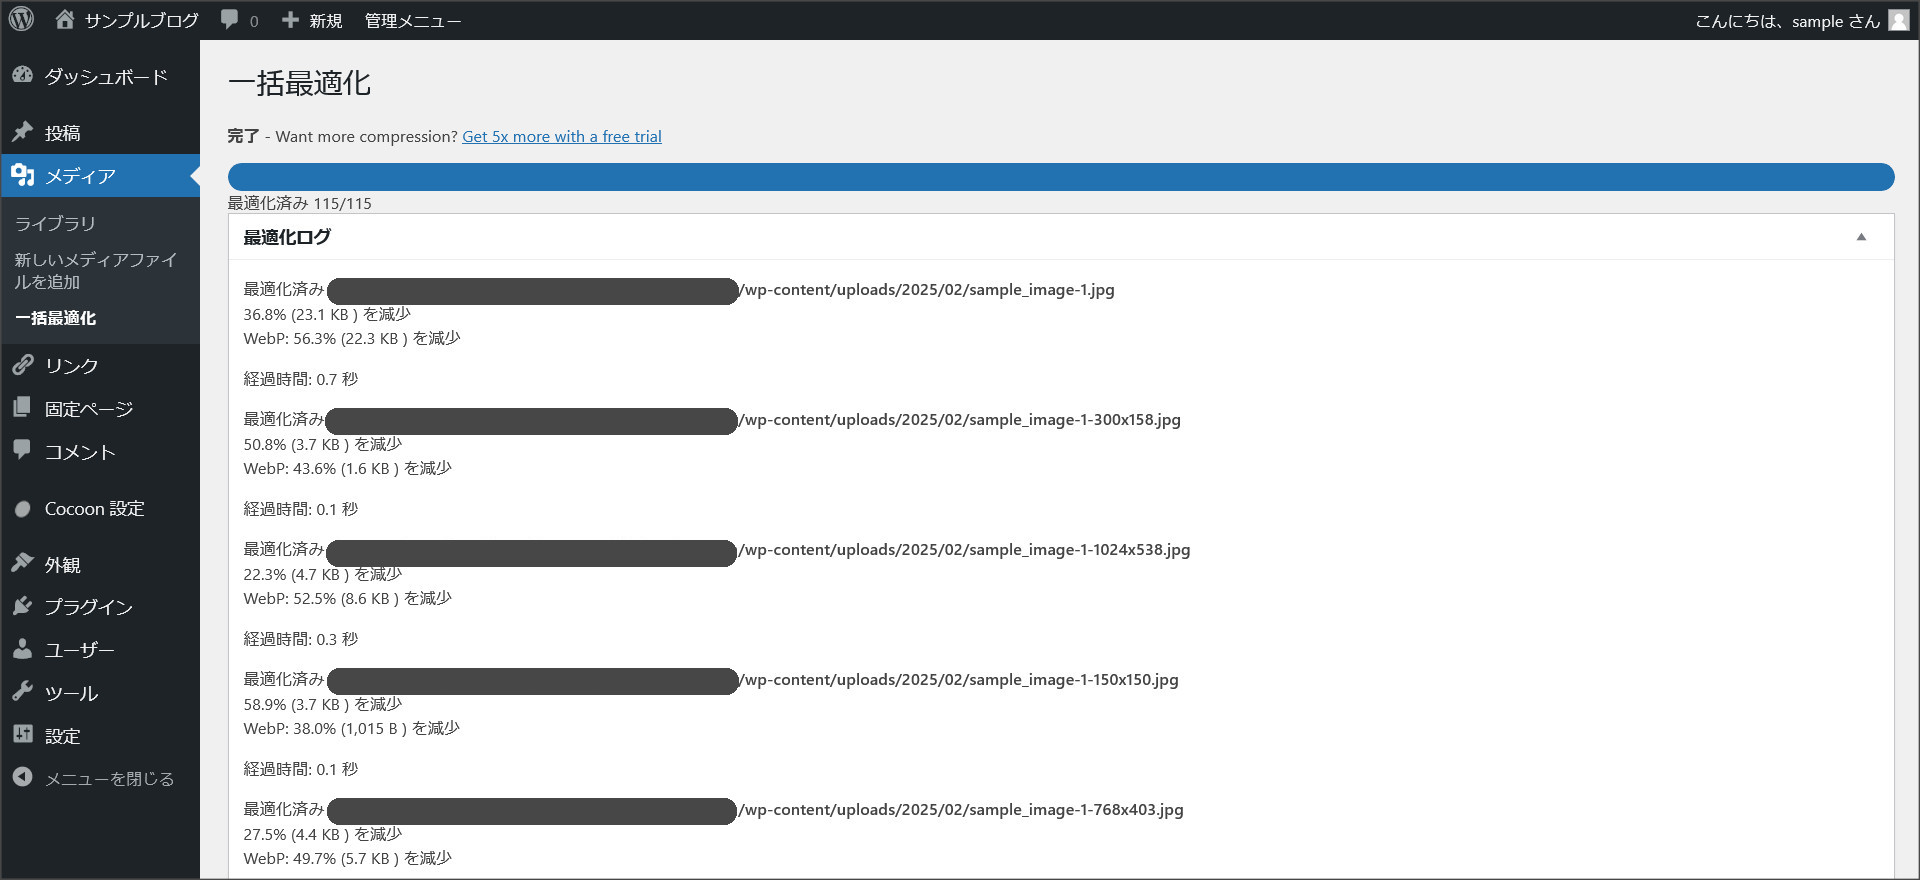Click the 外観 paintbrush icon
Screen dimensions: 1920x880
(23, 564)
